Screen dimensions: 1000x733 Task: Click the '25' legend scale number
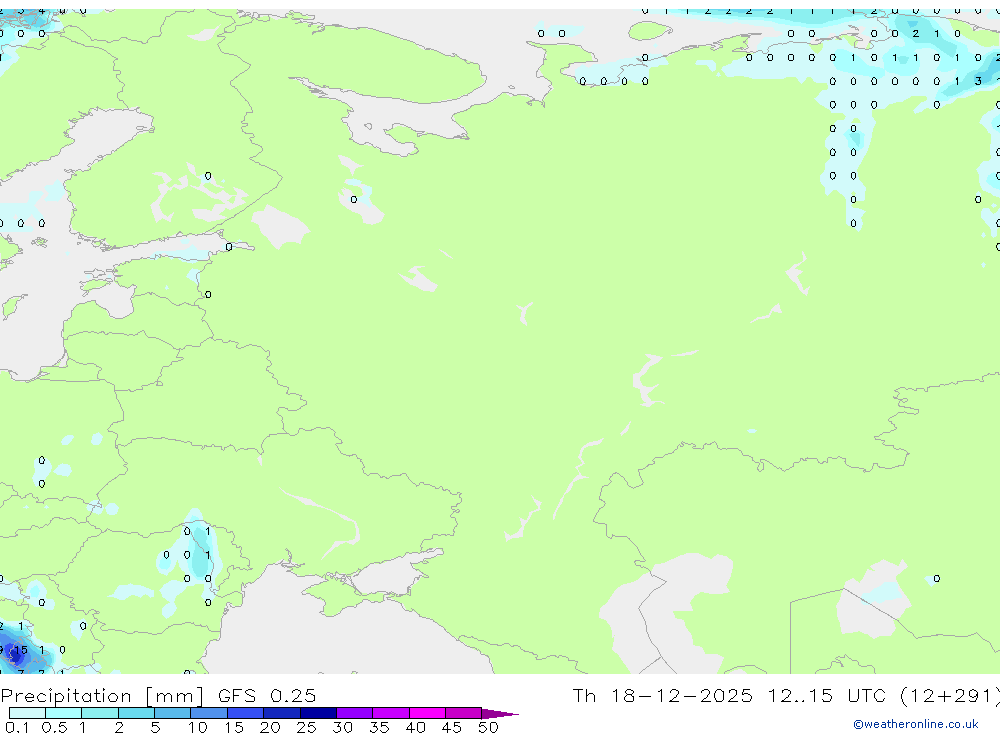307,727
